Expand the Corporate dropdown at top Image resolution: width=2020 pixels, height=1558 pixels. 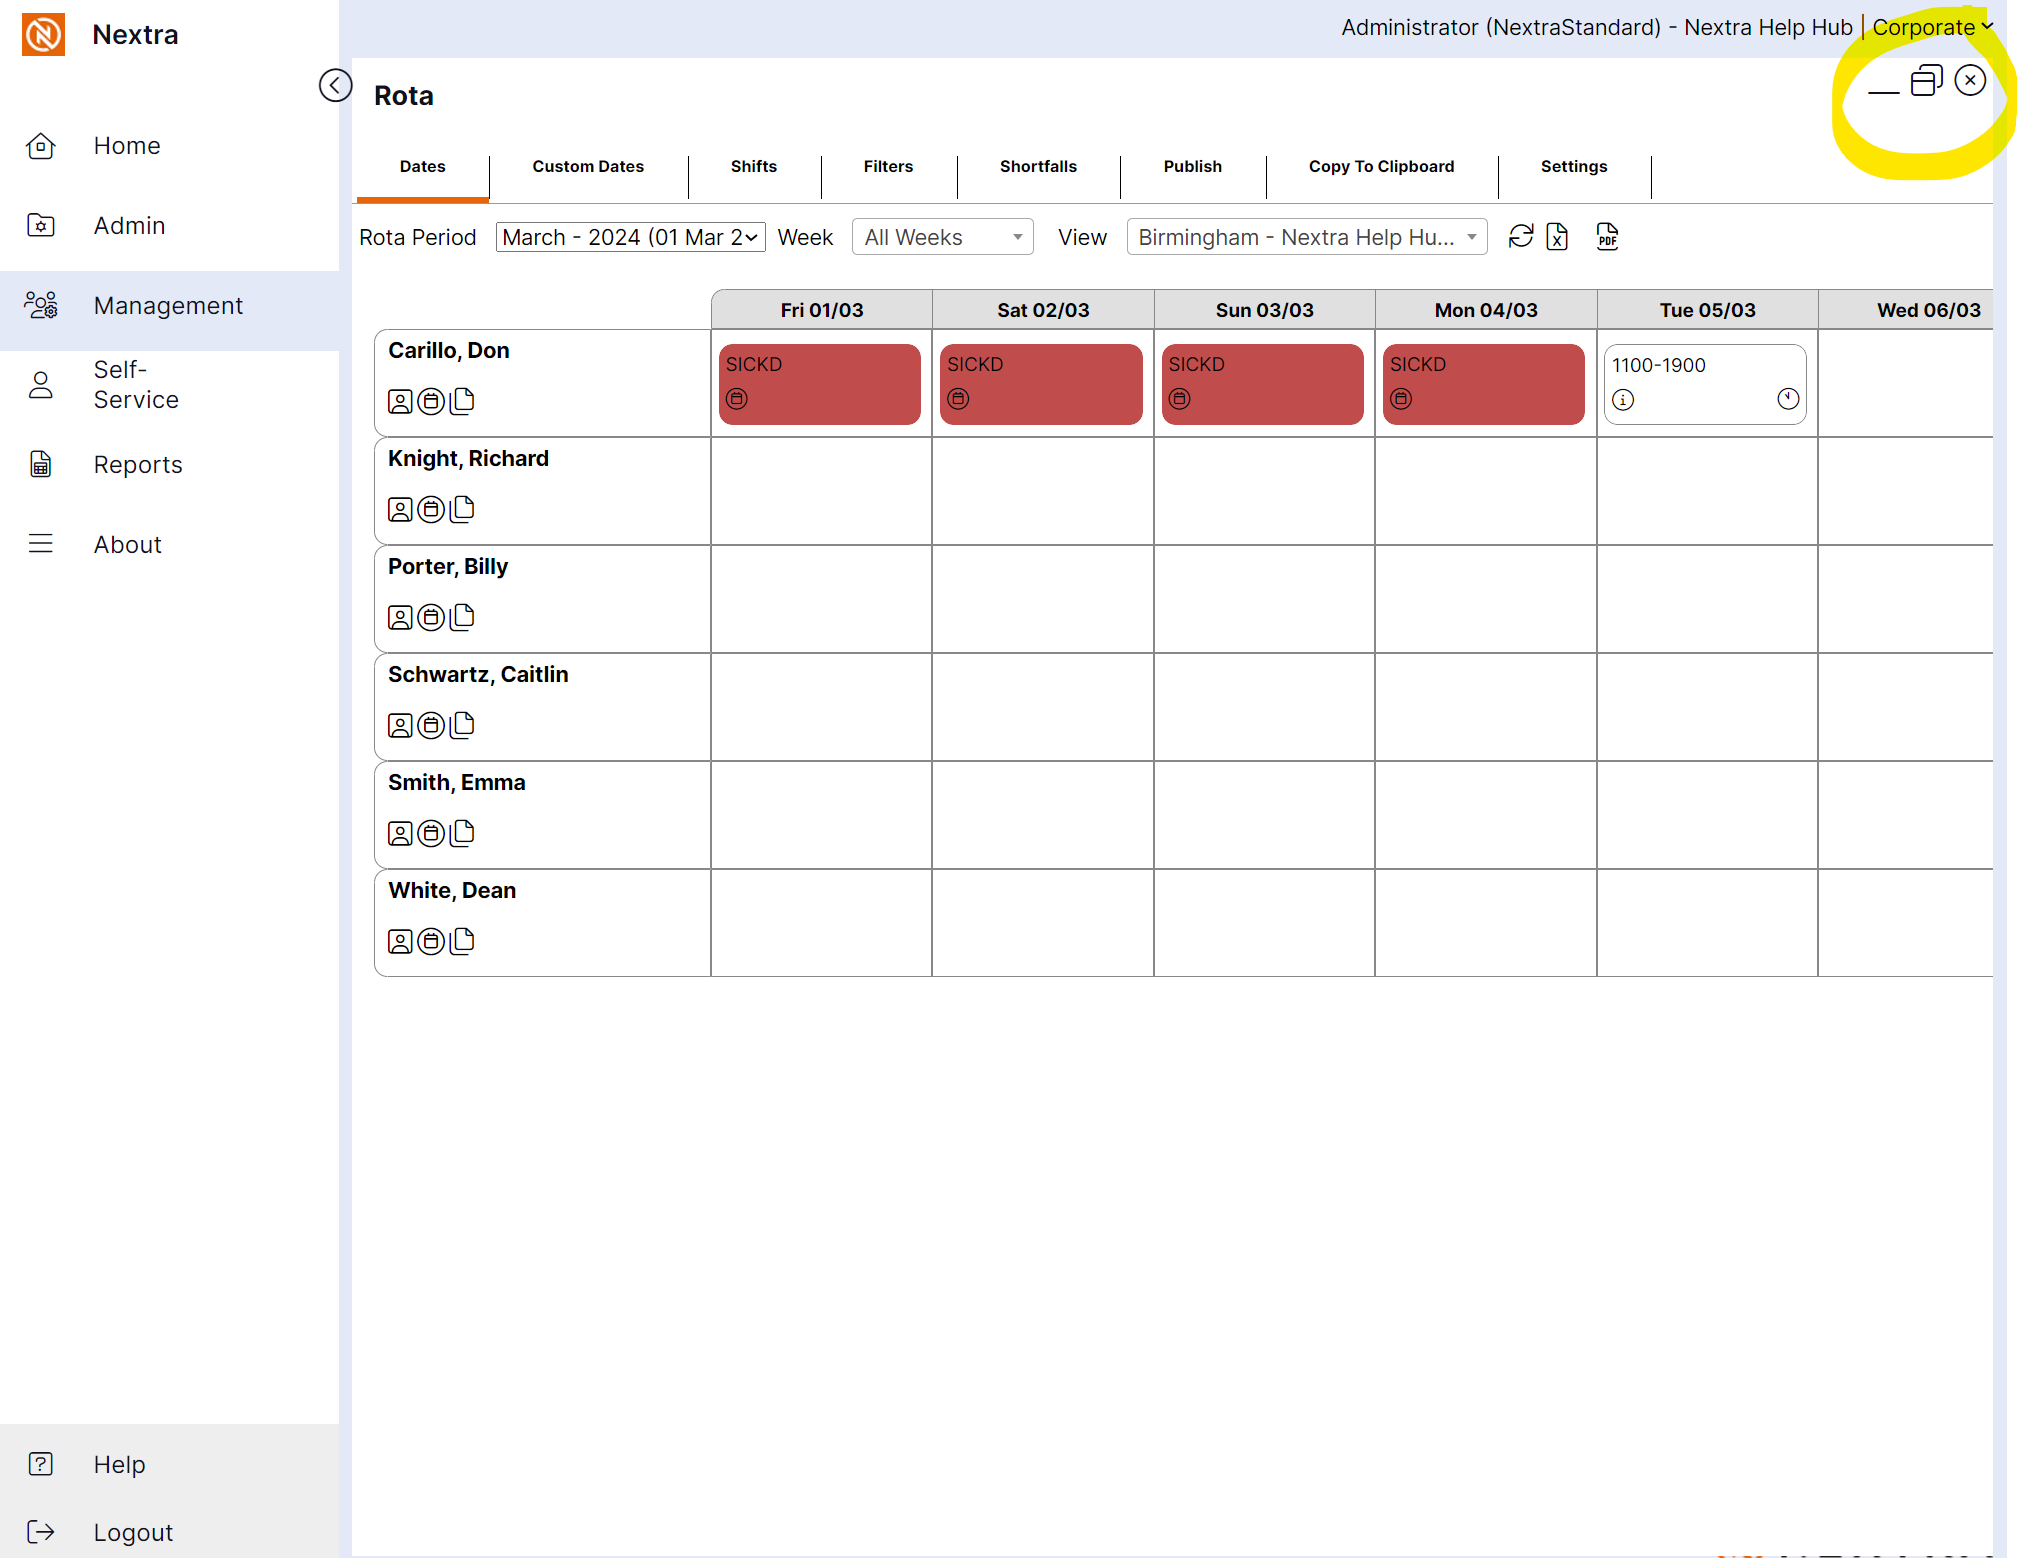click(1932, 28)
